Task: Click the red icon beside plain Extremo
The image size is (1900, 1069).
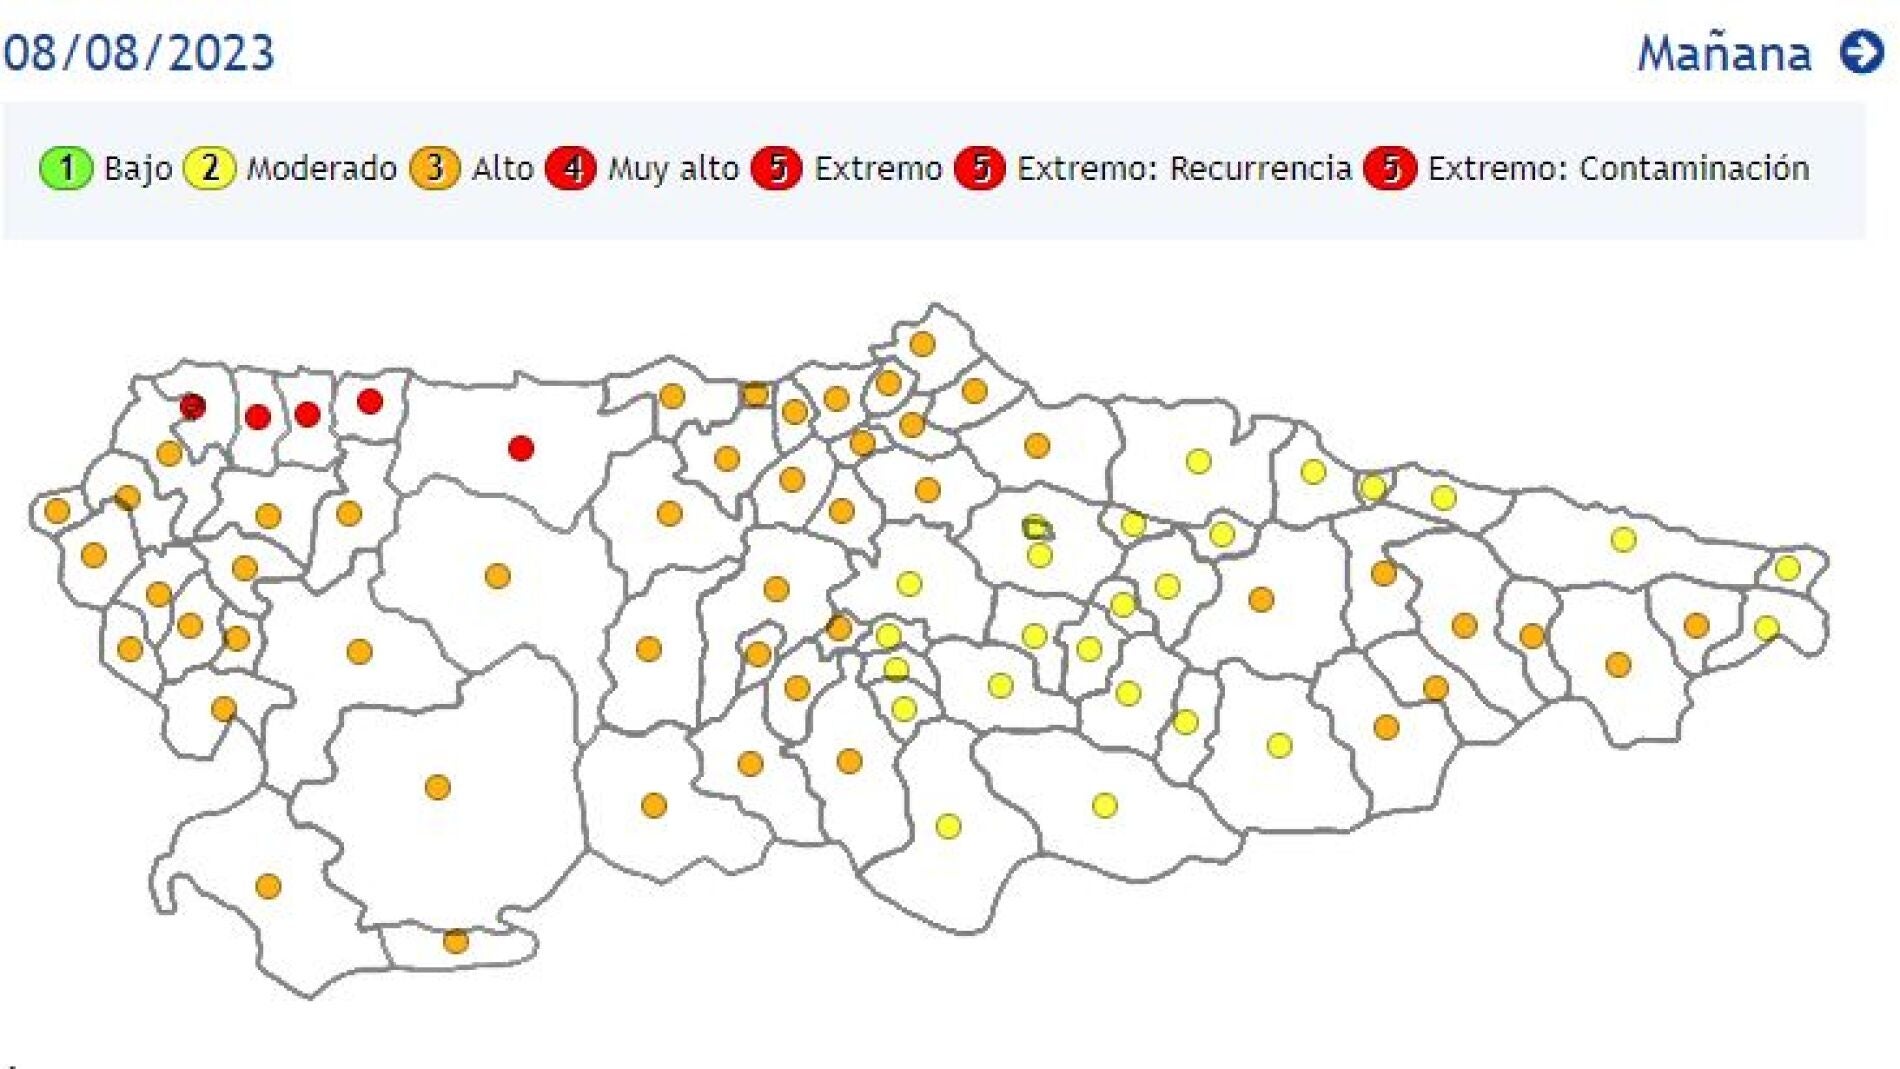Action: click(x=777, y=168)
